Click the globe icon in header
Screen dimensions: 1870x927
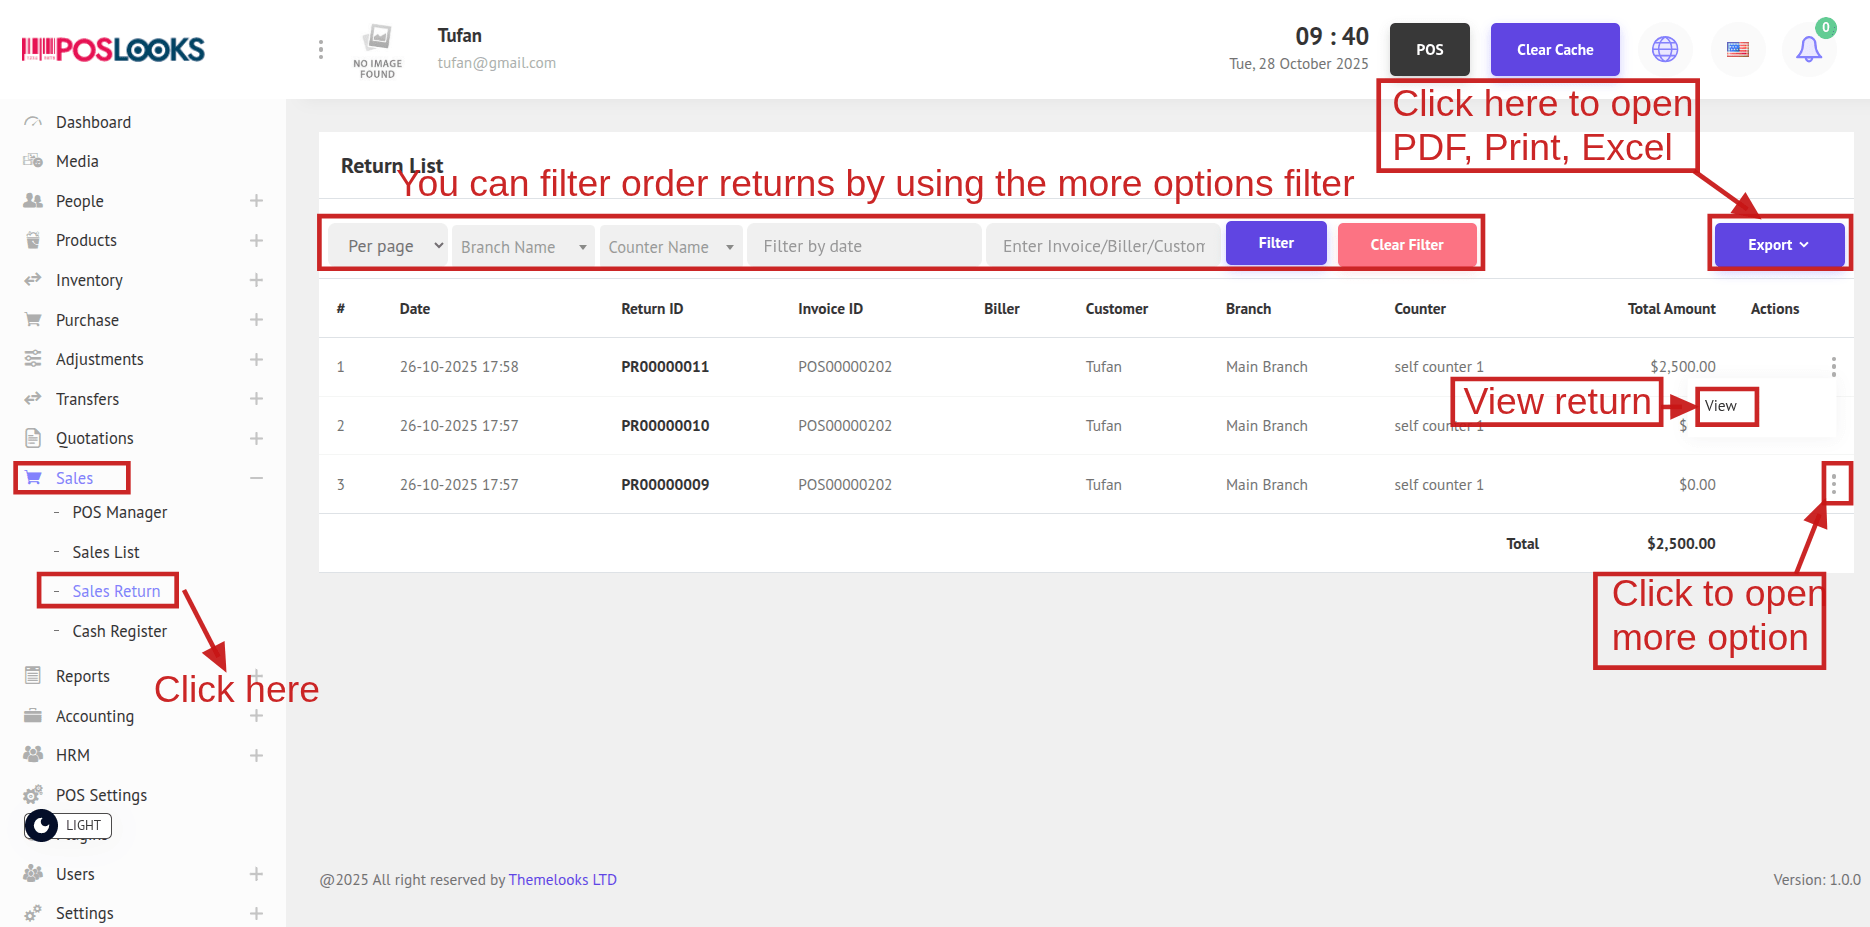(1665, 49)
